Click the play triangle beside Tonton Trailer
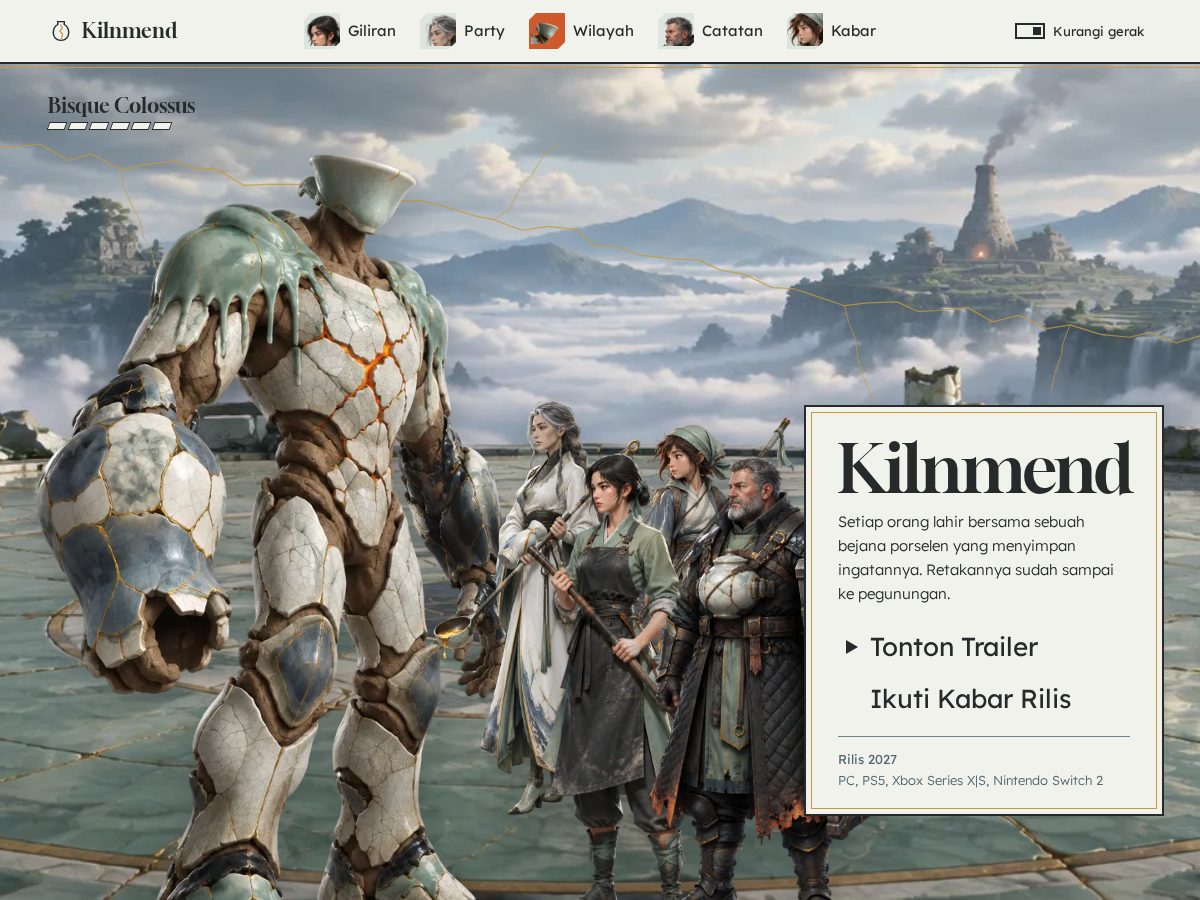Screen dimensions: 1200x900 851,647
